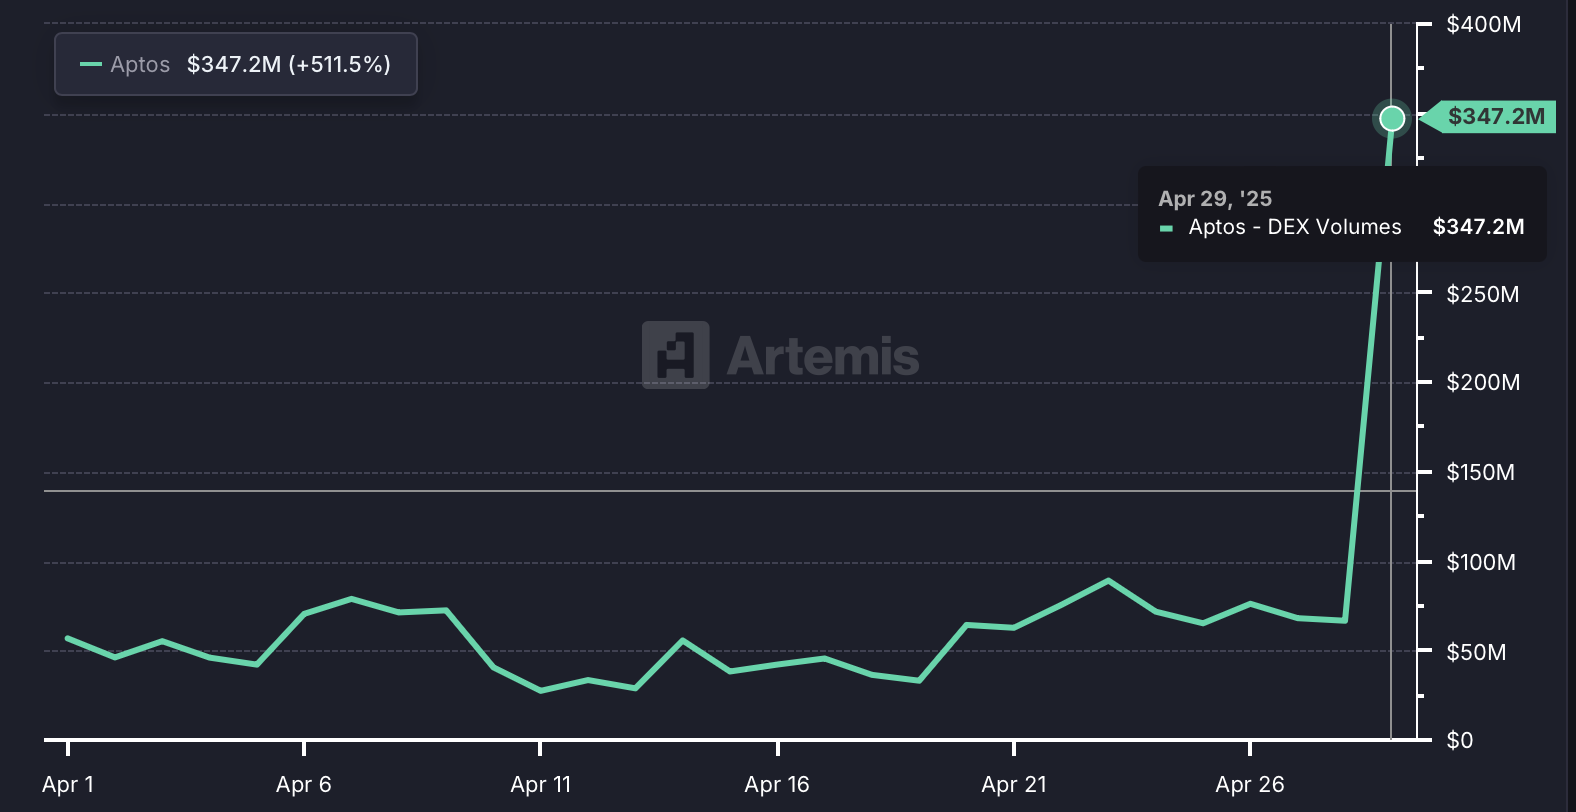
Task: Click the green $347.2M axis price tag
Action: (x=1488, y=117)
